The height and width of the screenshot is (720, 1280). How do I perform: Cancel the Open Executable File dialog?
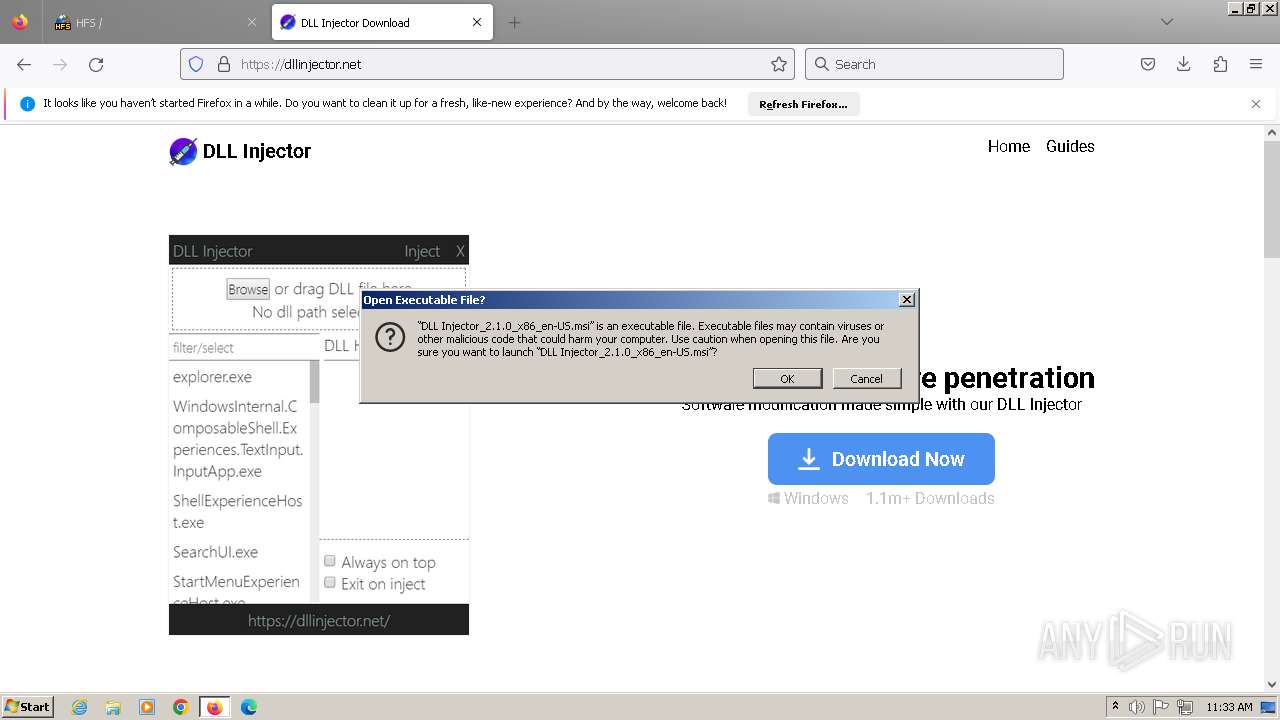point(866,378)
